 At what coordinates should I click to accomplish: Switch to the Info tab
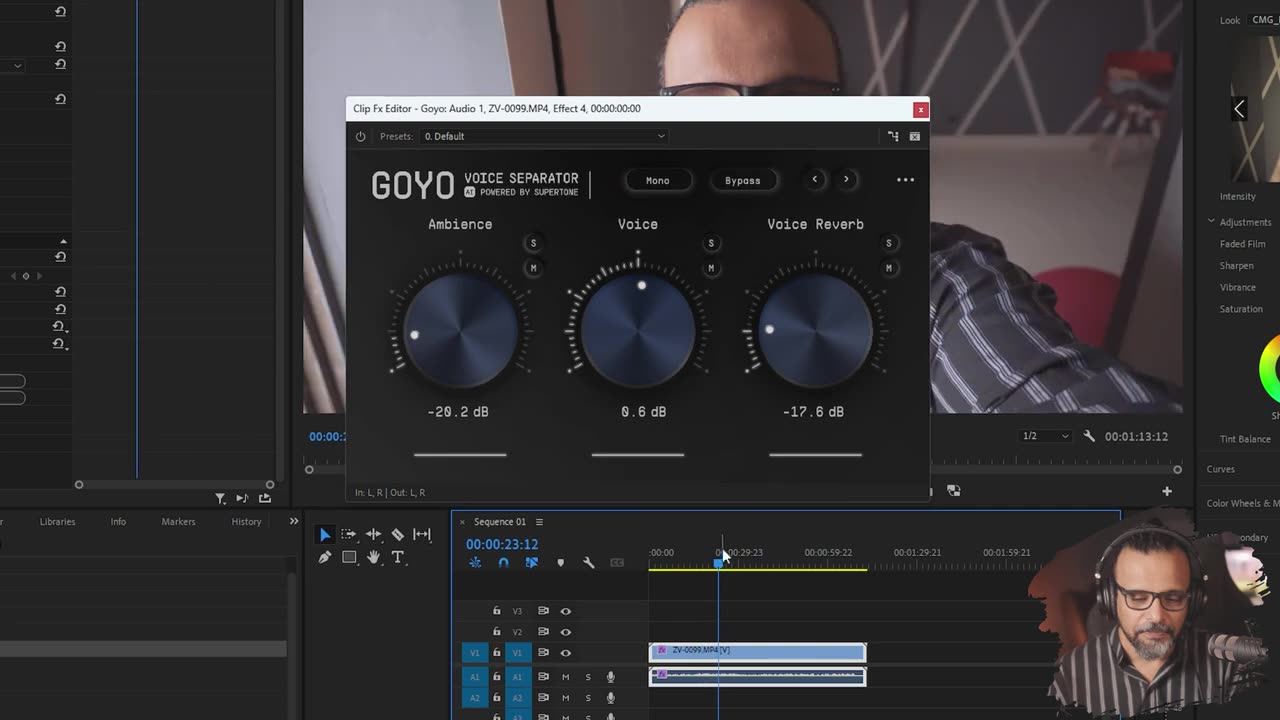(118, 521)
